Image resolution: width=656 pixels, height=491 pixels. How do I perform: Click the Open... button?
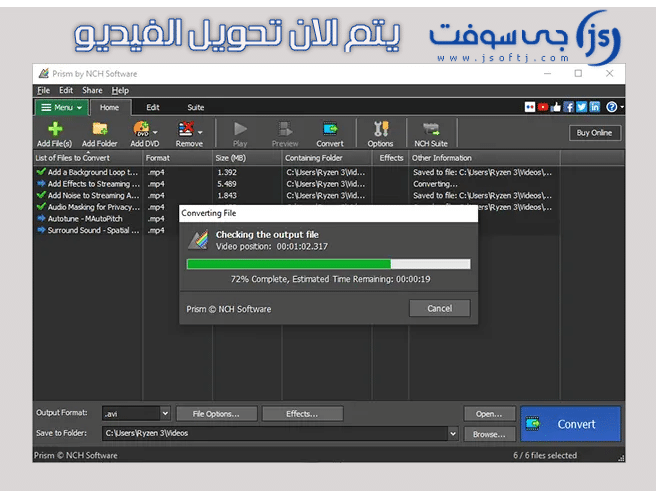pos(489,414)
